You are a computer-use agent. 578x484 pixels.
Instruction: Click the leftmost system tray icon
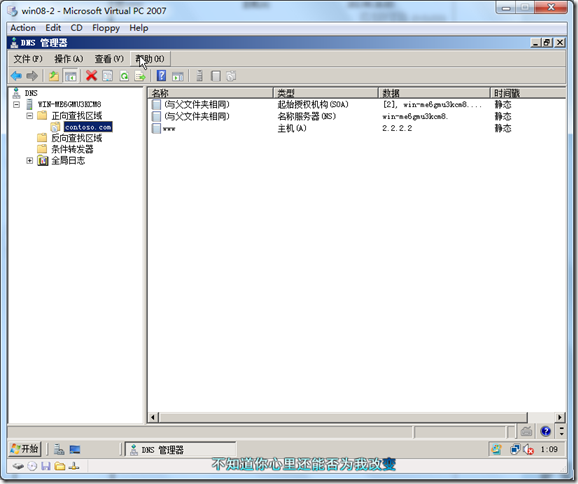click(497, 449)
